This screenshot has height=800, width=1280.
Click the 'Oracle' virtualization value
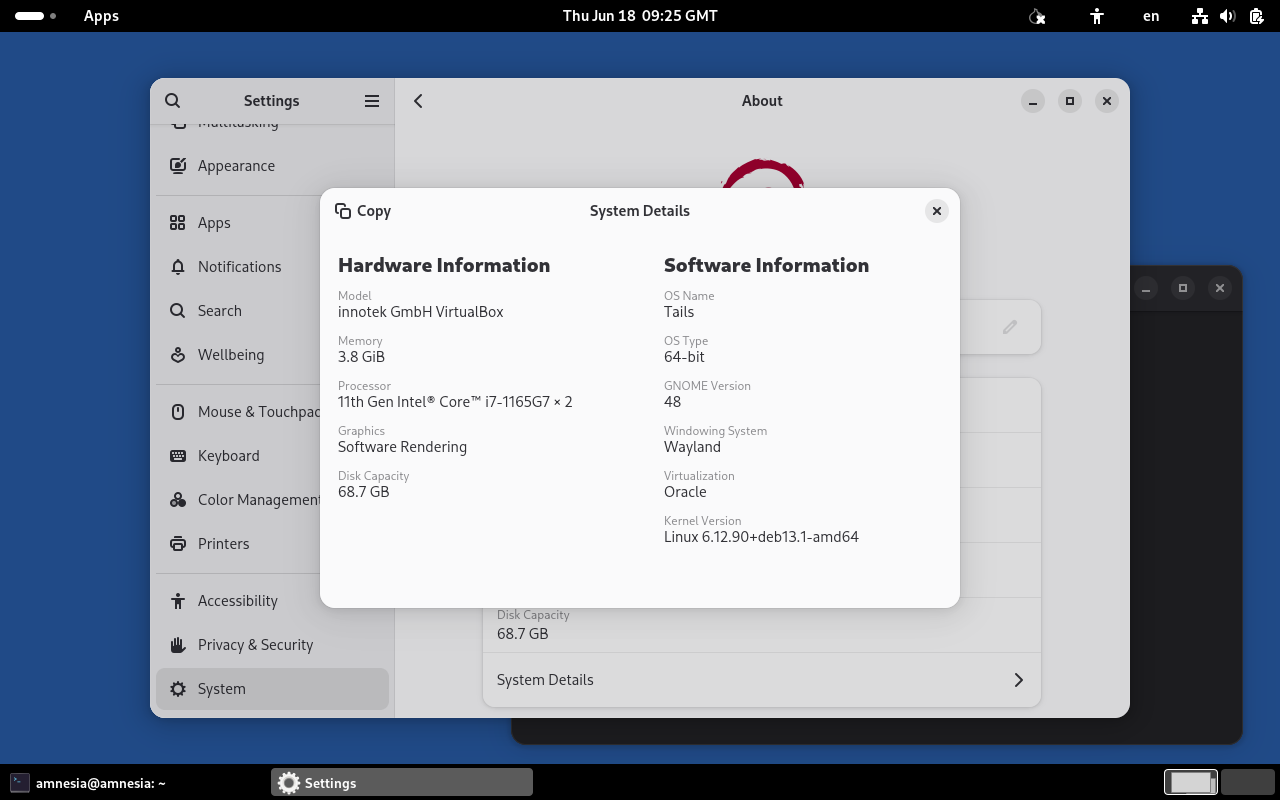685,492
